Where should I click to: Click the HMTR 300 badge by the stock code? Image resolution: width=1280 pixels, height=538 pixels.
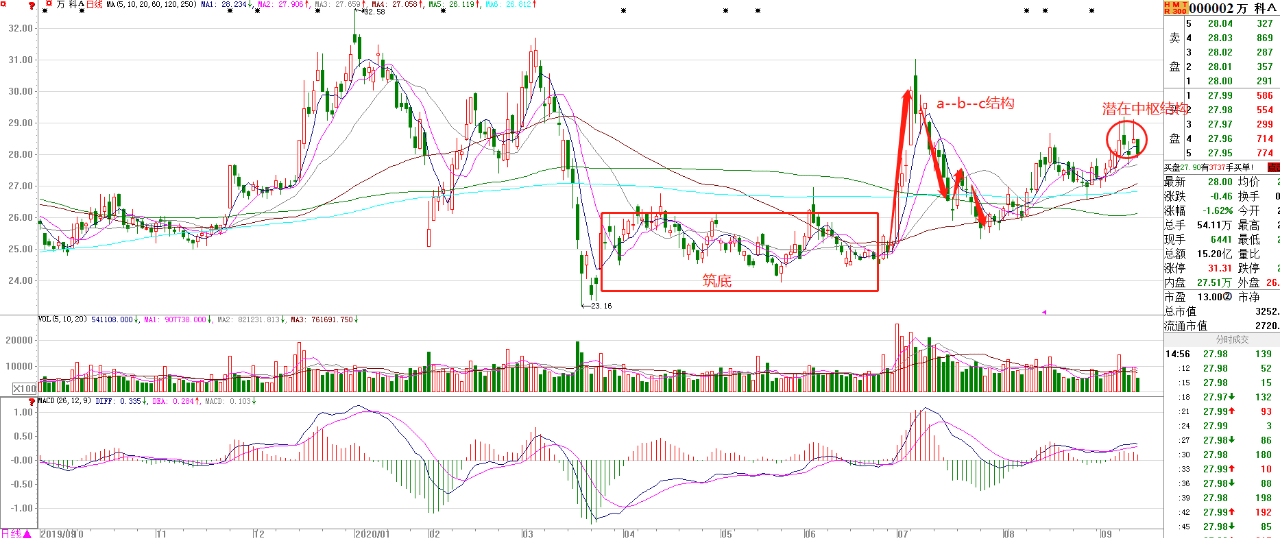tap(1174, 7)
